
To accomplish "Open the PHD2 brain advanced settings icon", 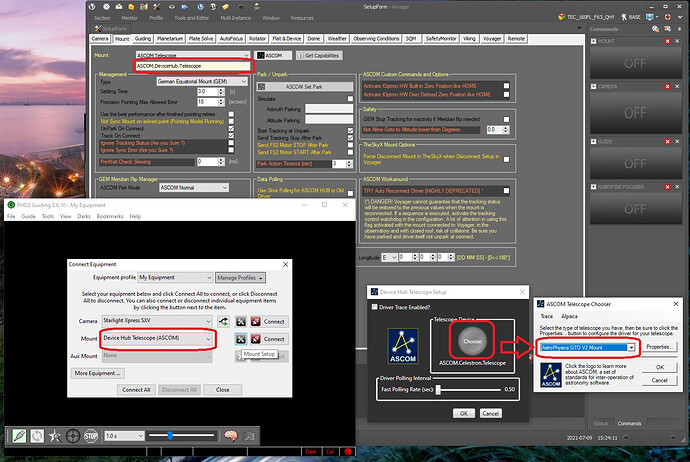I will tap(231, 436).
